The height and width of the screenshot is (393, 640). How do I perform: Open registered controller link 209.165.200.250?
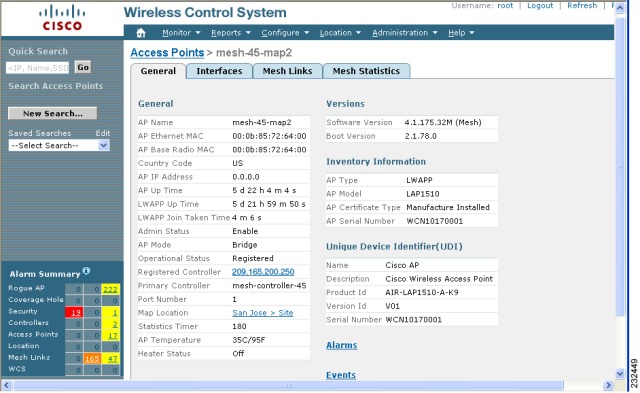tap(263, 272)
